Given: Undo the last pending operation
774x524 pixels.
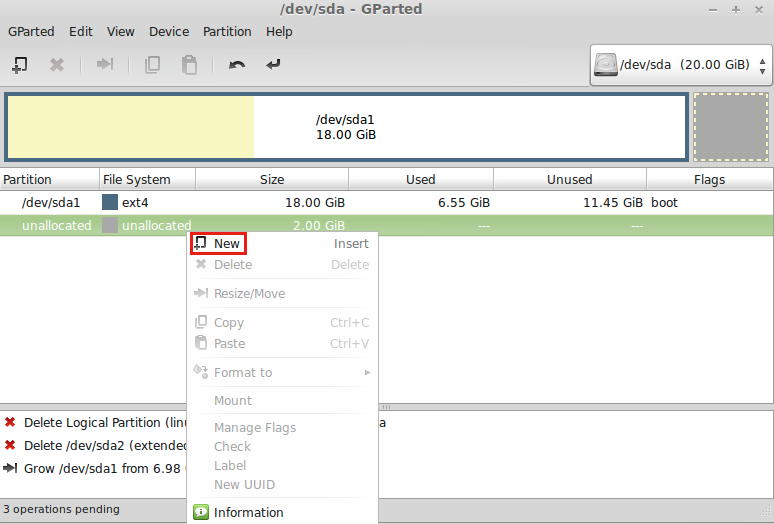Looking at the screenshot, I should point(237,65).
